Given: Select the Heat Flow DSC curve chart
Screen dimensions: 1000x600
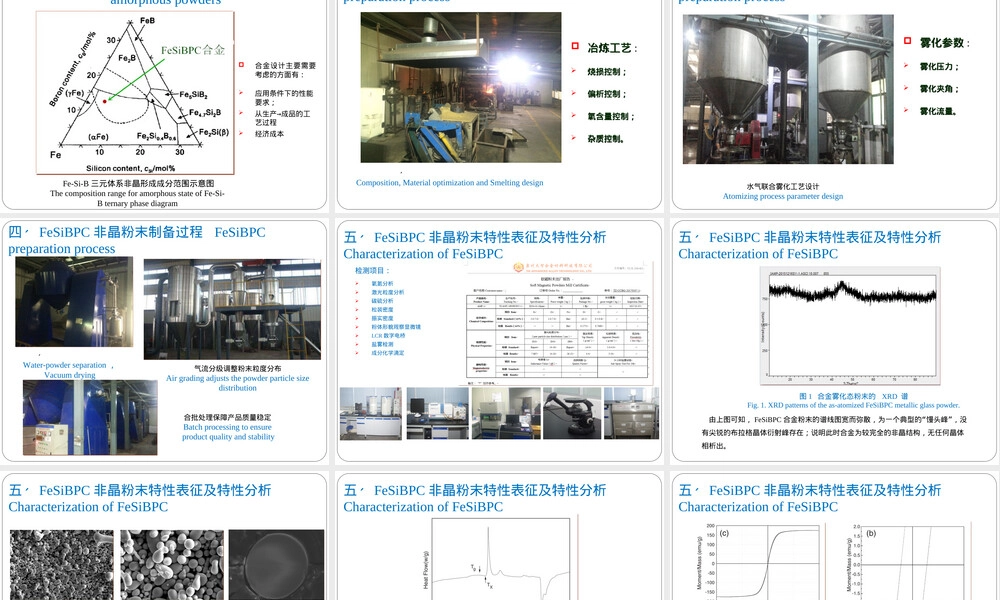Looking at the screenshot, I should pos(499,558).
